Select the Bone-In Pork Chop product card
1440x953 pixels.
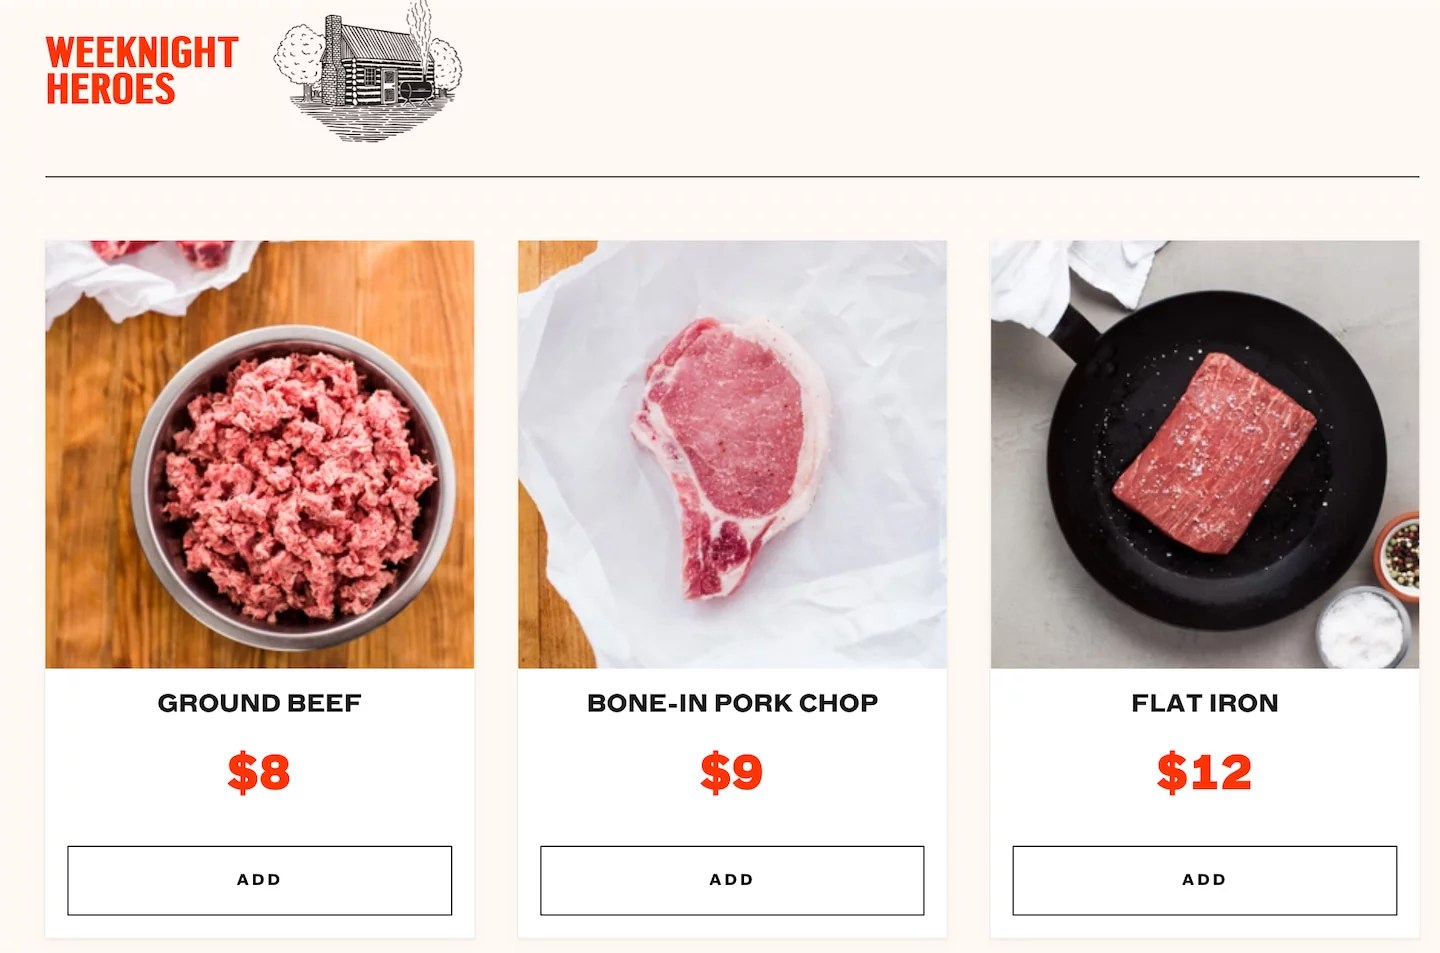[x=732, y=590]
